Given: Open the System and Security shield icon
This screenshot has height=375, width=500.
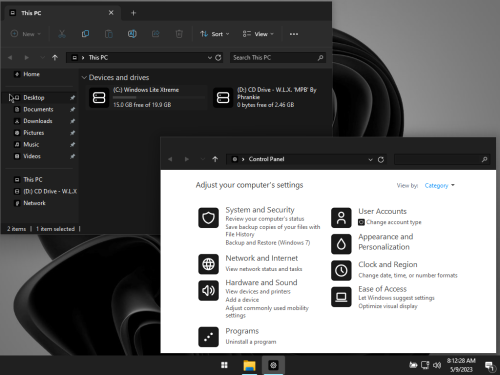Looking at the screenshot, I should [208, 218].
